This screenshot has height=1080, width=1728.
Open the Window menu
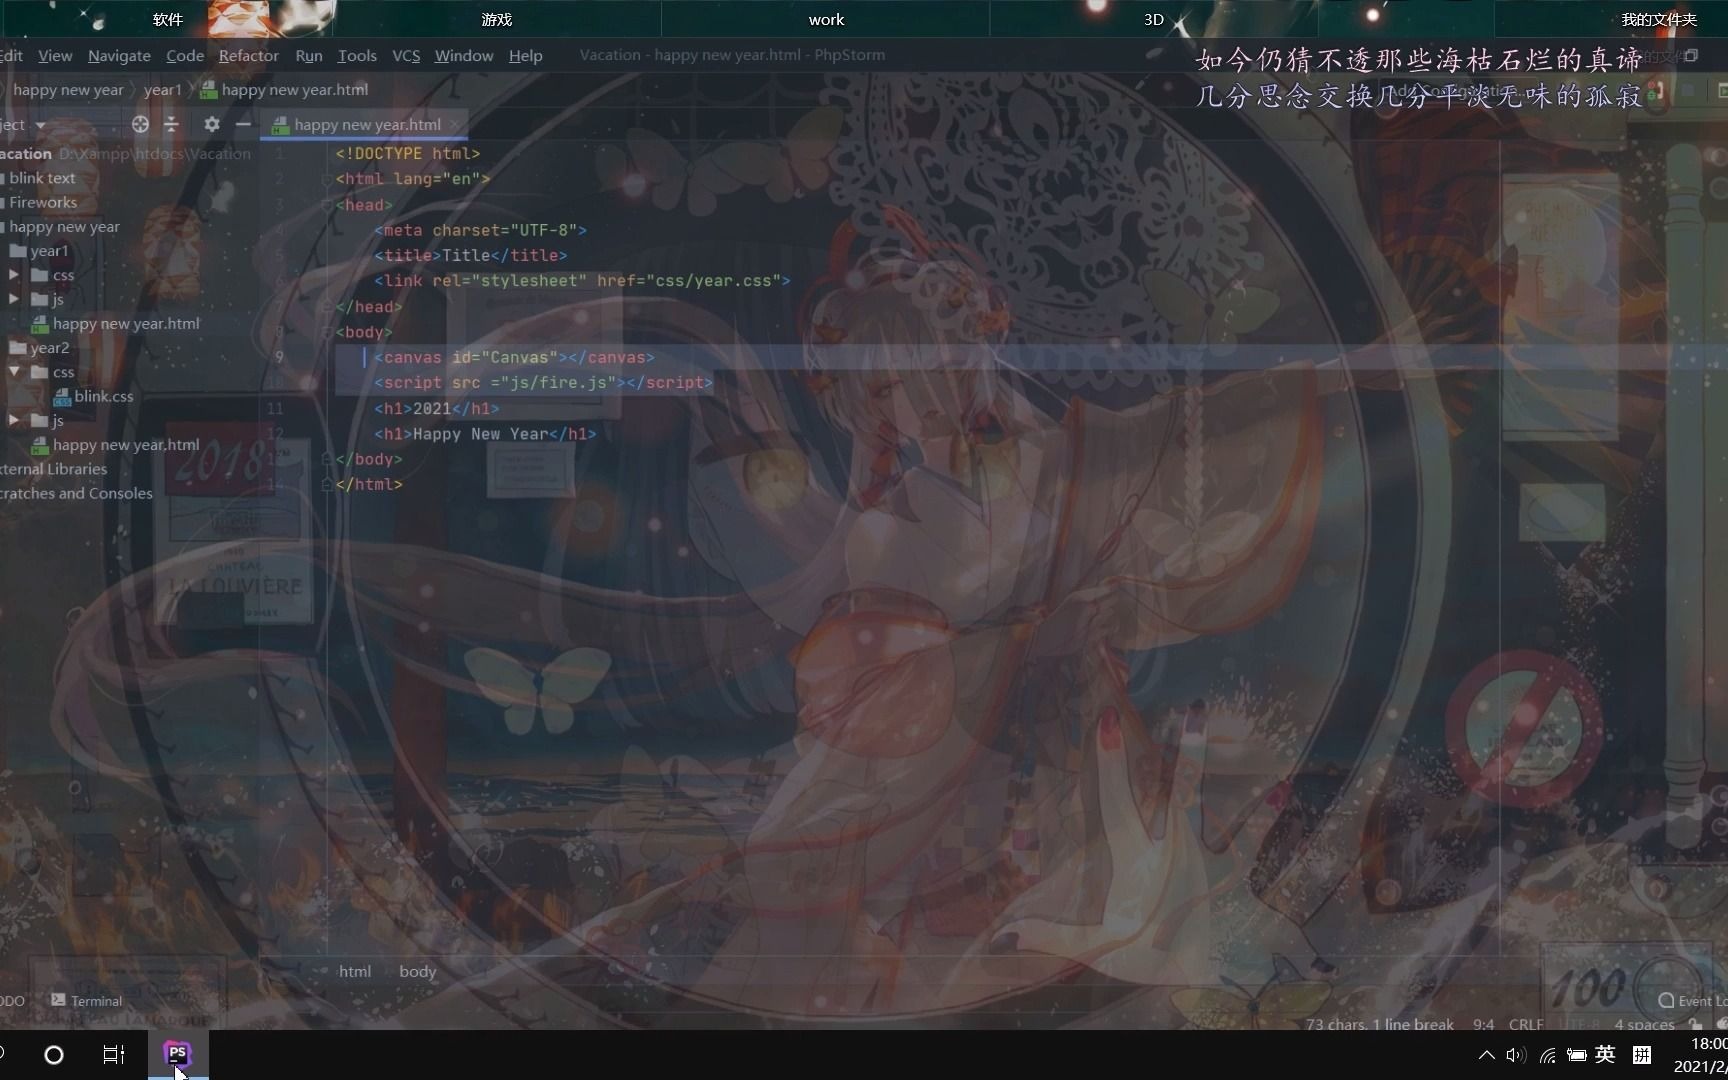[464, 56]
